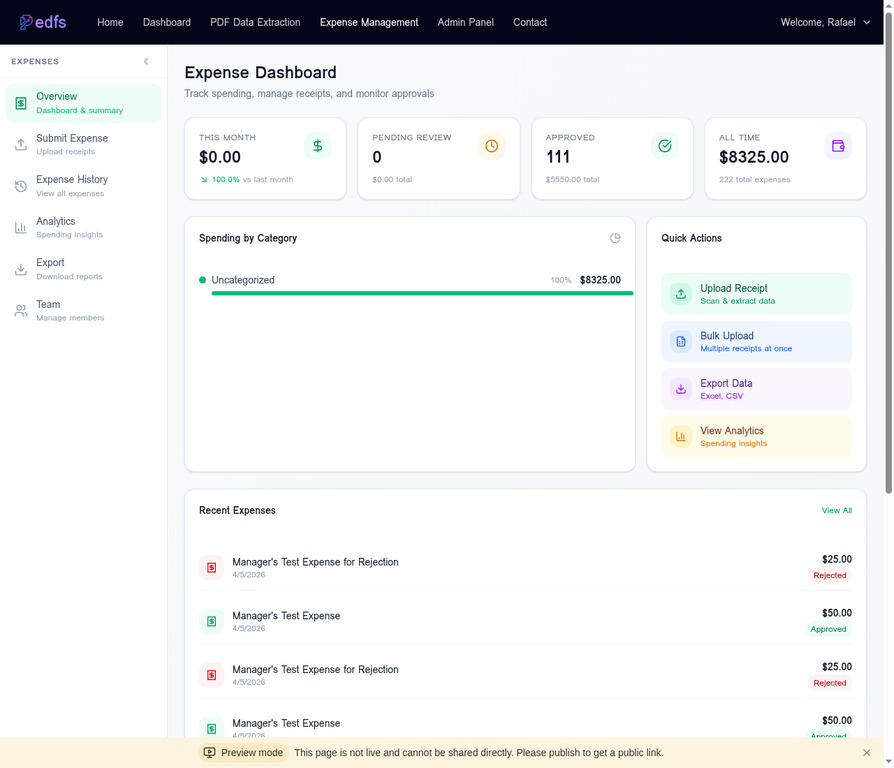The image size is (894, 768).
Task: Click the View Analytics chart icon
Action: (x=681, y=436)
